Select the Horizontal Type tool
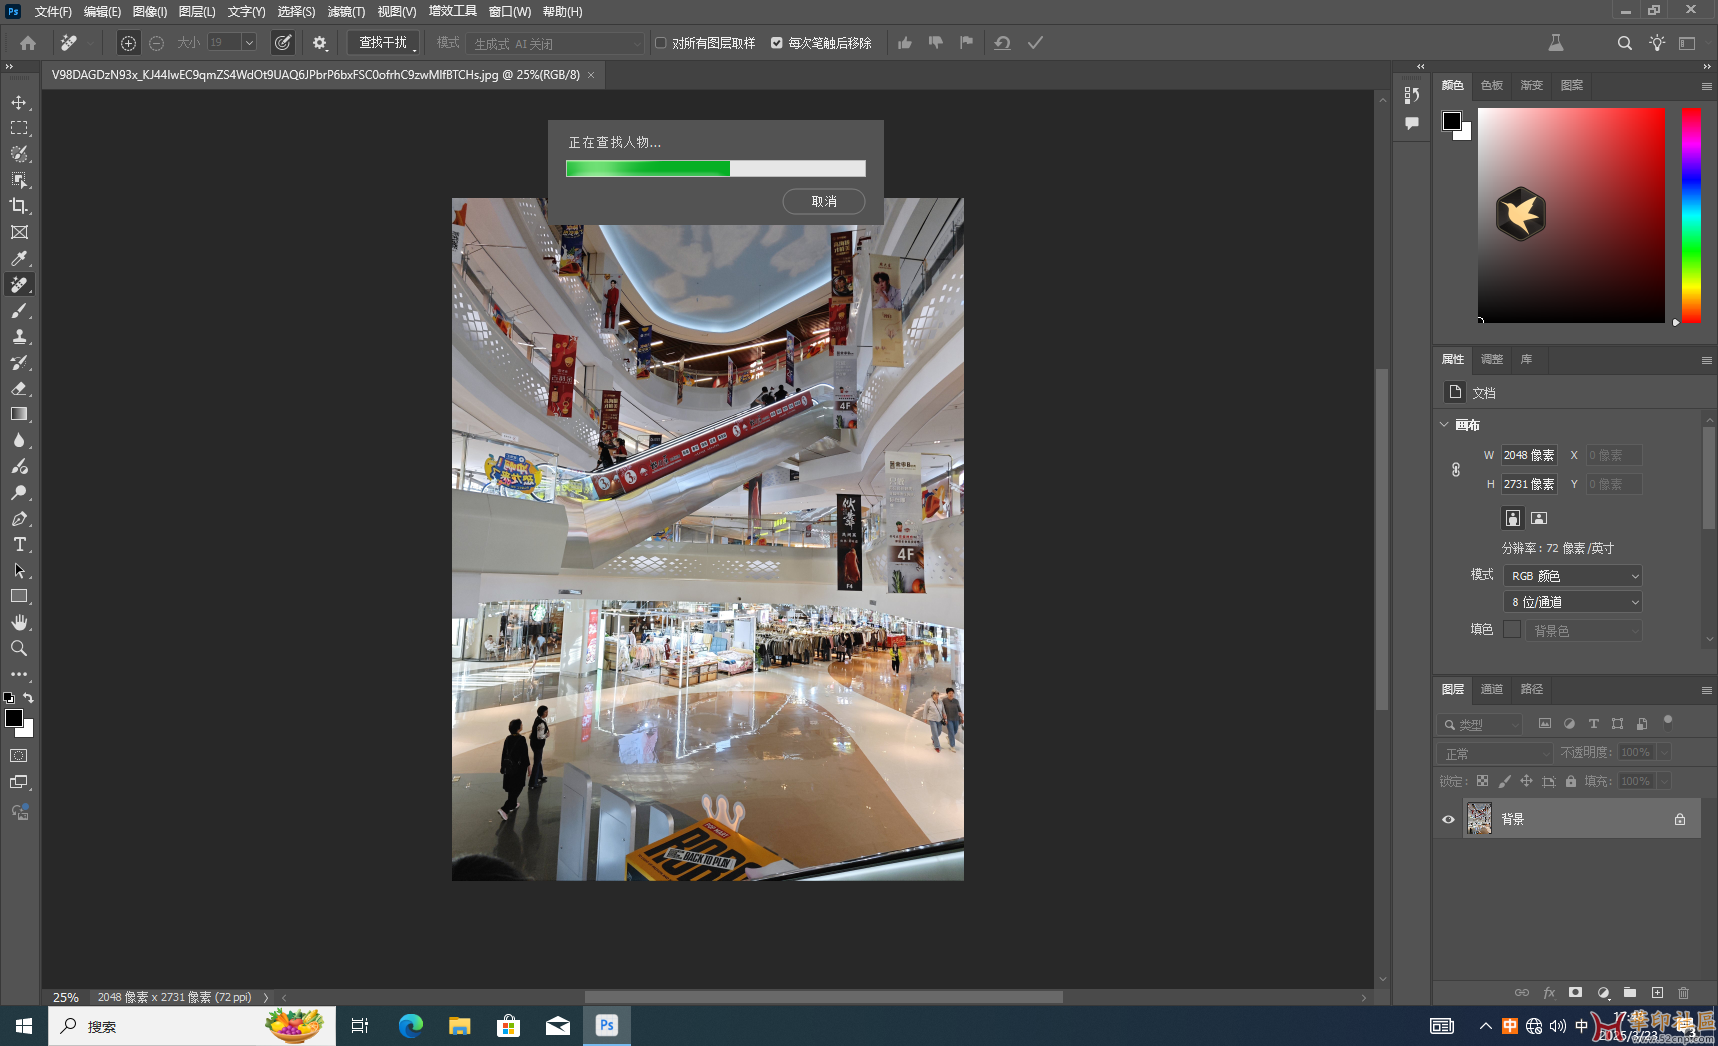The height and width of the screenshot is (1046, 1718). tap(19, 544)
